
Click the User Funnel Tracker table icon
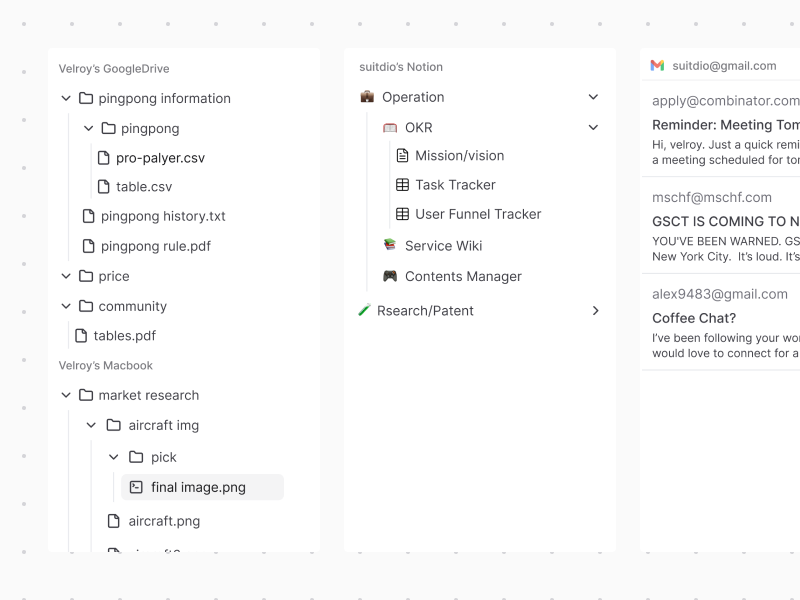(403, 214)
